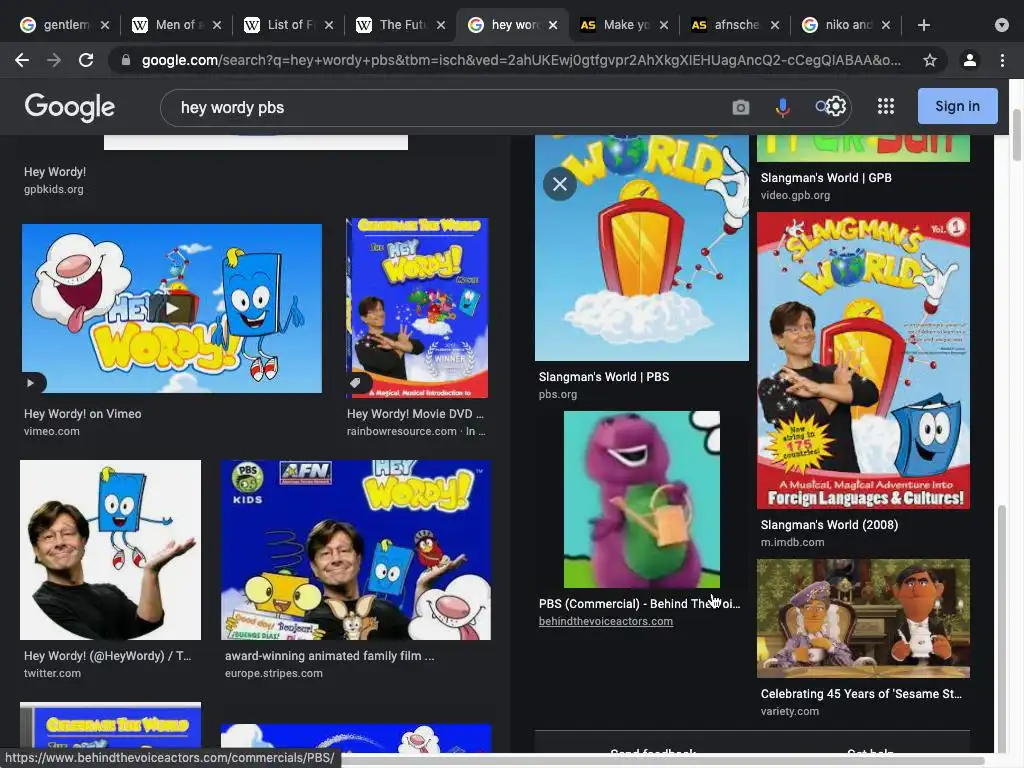Open 'Hey Wordy! on Vimeo' result title
Viewport: 1024px width, 768px height.
click(x=82, y=413)
